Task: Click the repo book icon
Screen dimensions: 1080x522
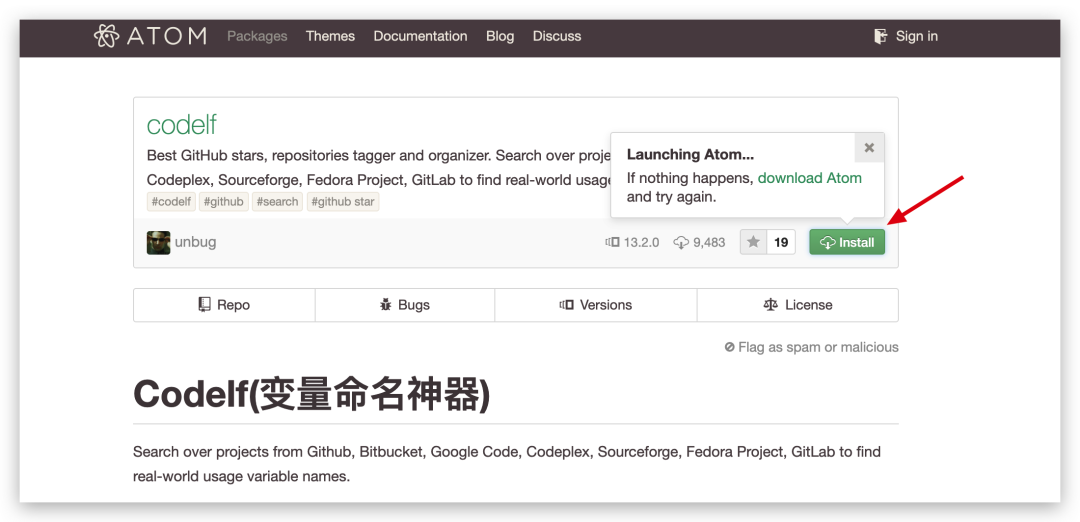Action: point(205,304)
